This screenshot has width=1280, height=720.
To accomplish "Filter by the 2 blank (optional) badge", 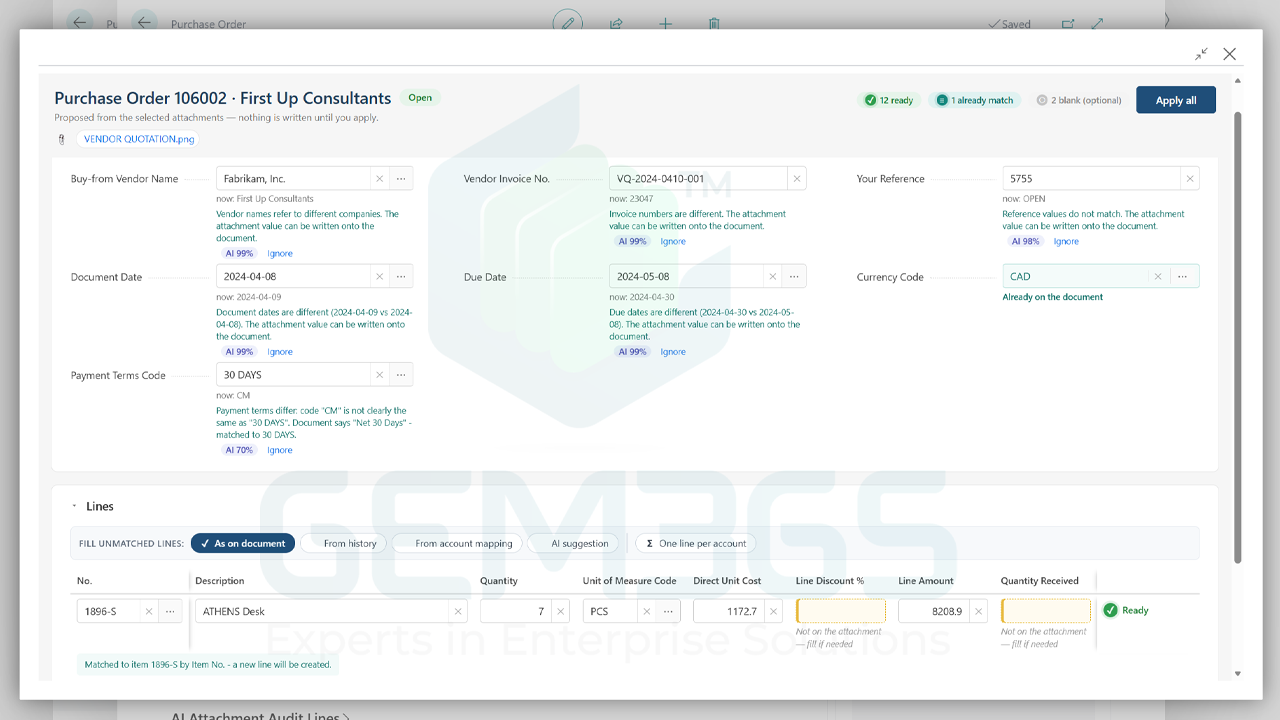I will [x=1079, y=100].
